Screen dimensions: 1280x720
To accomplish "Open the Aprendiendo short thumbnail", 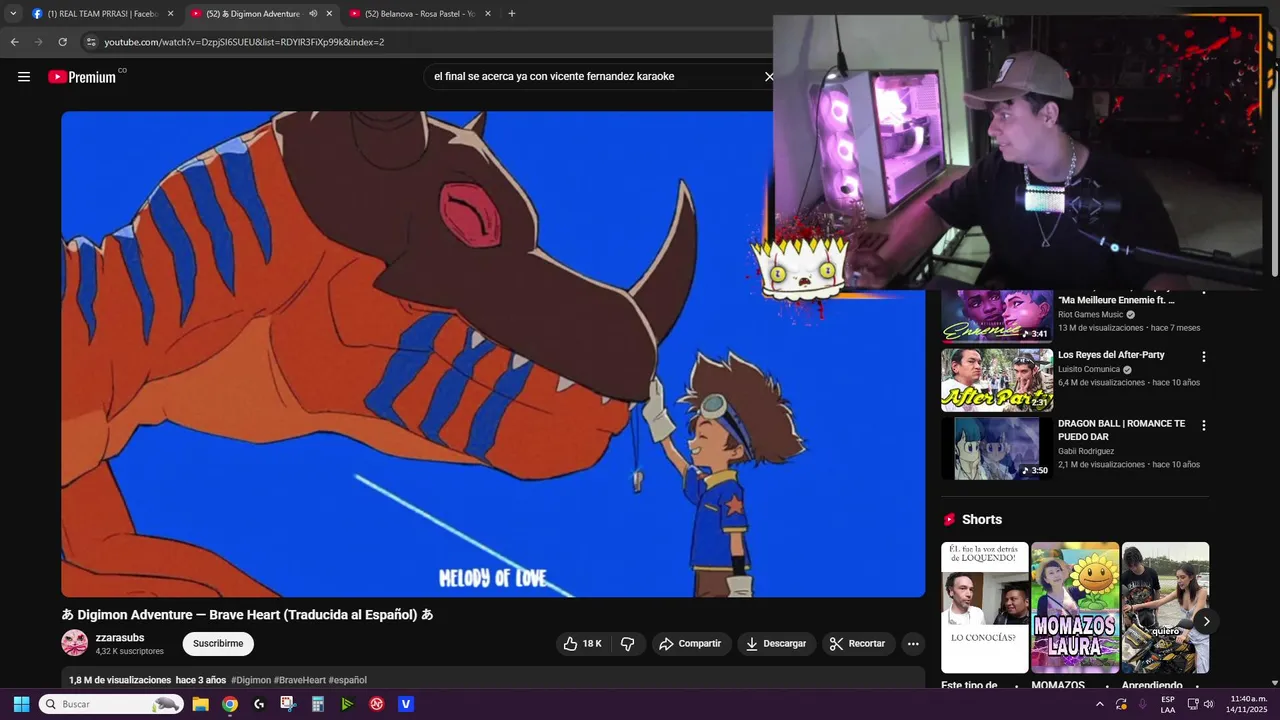I will [1165, 608].
